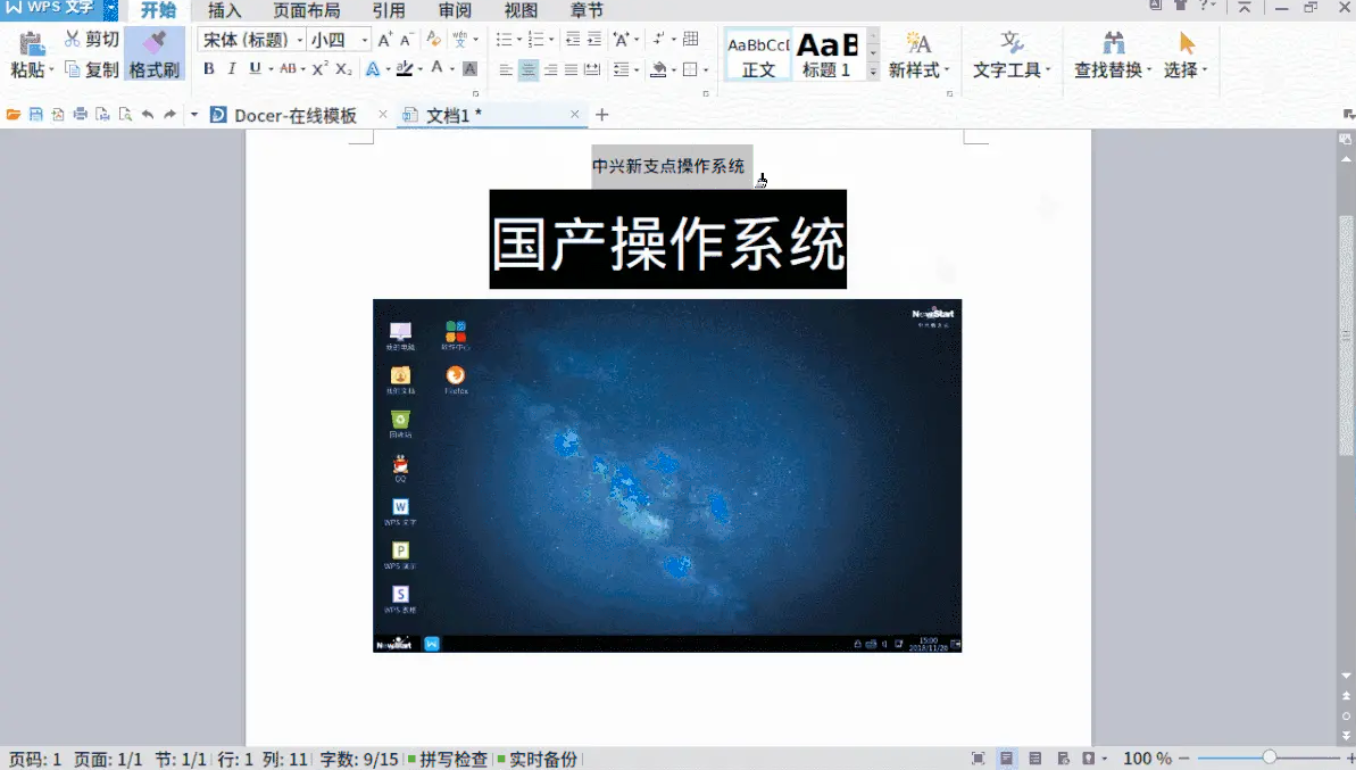Apply text highlight color

404,69
